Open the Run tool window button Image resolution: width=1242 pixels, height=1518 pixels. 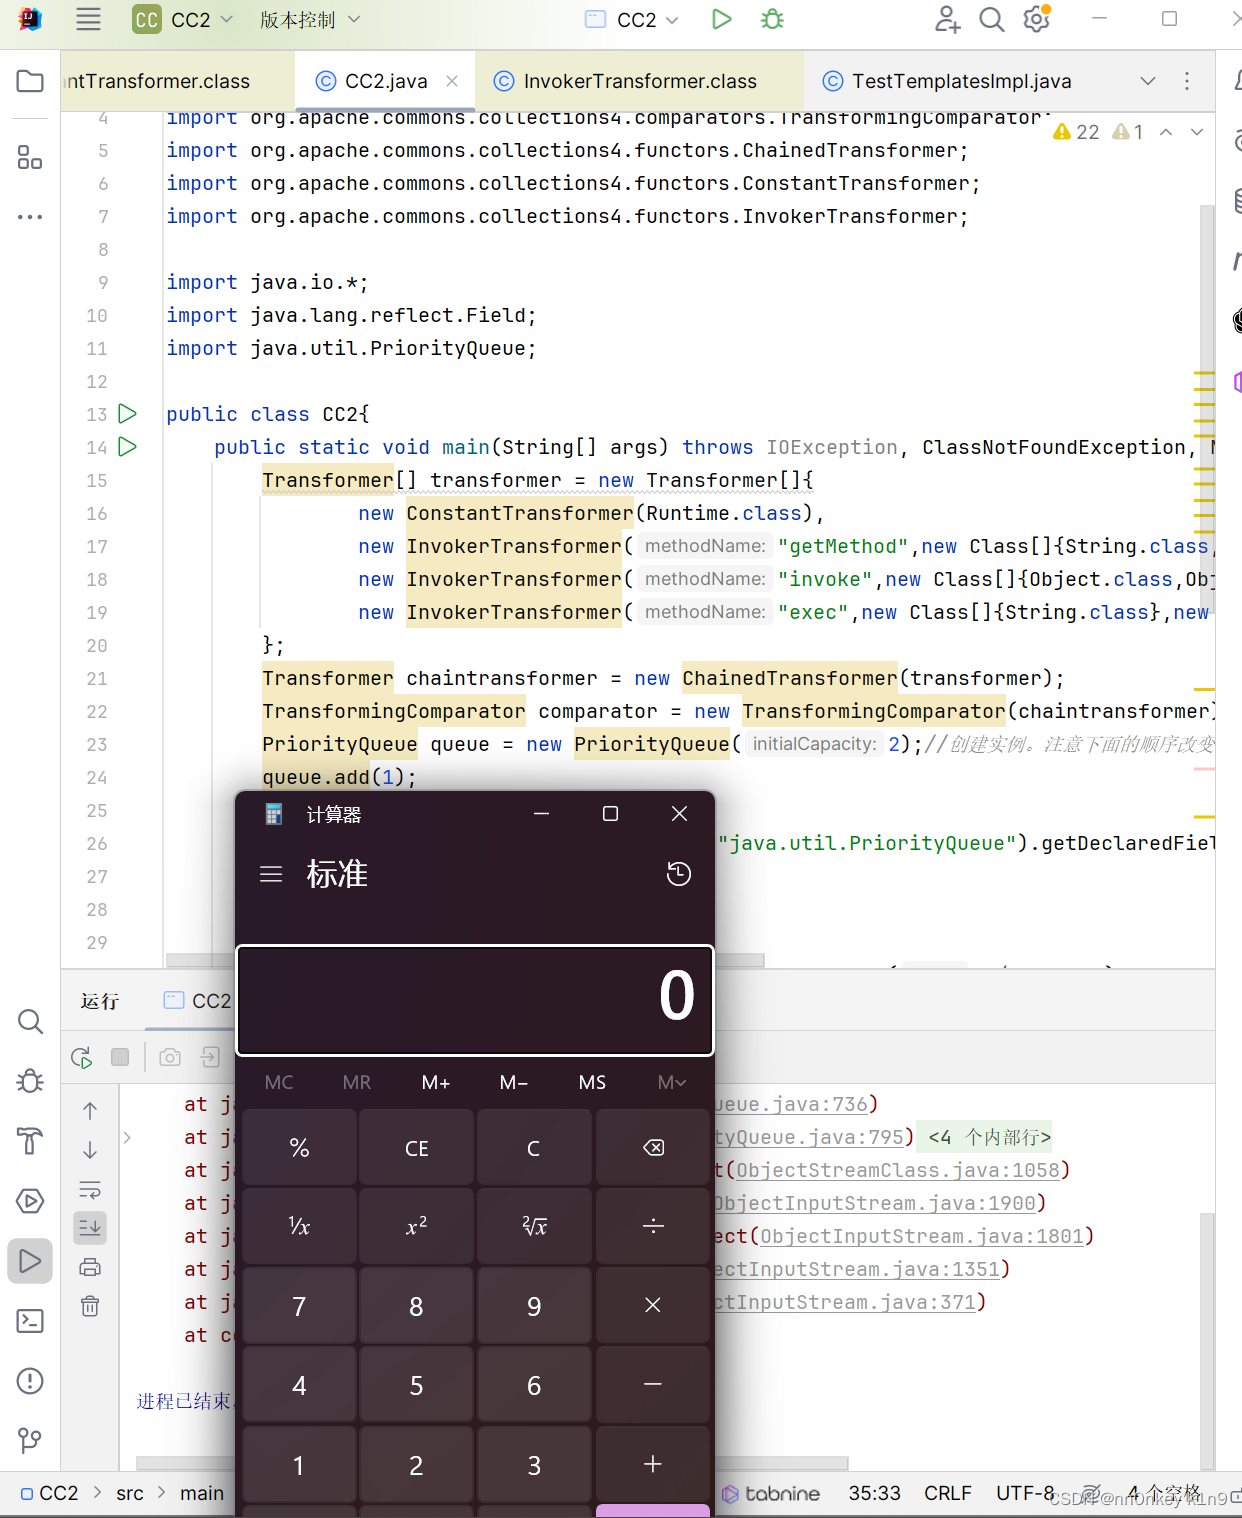point(30,1261)
